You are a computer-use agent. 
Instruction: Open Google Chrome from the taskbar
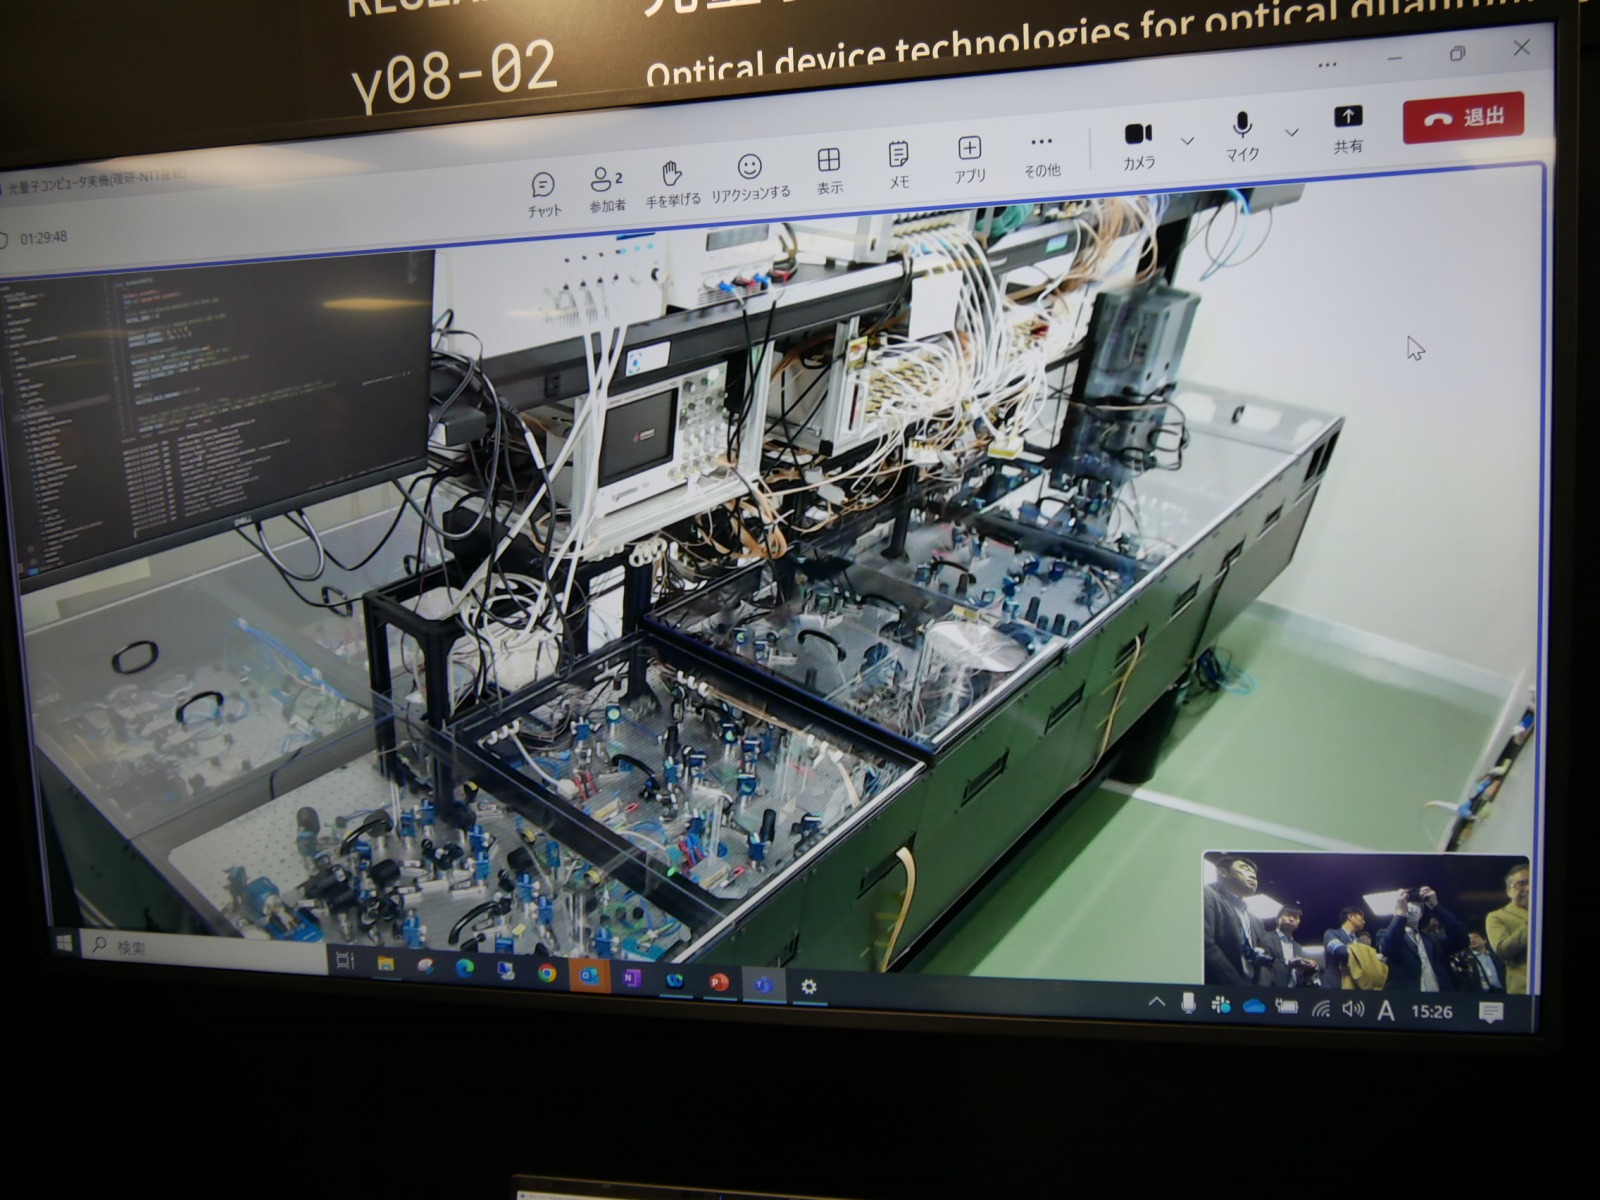click(546, 973)
